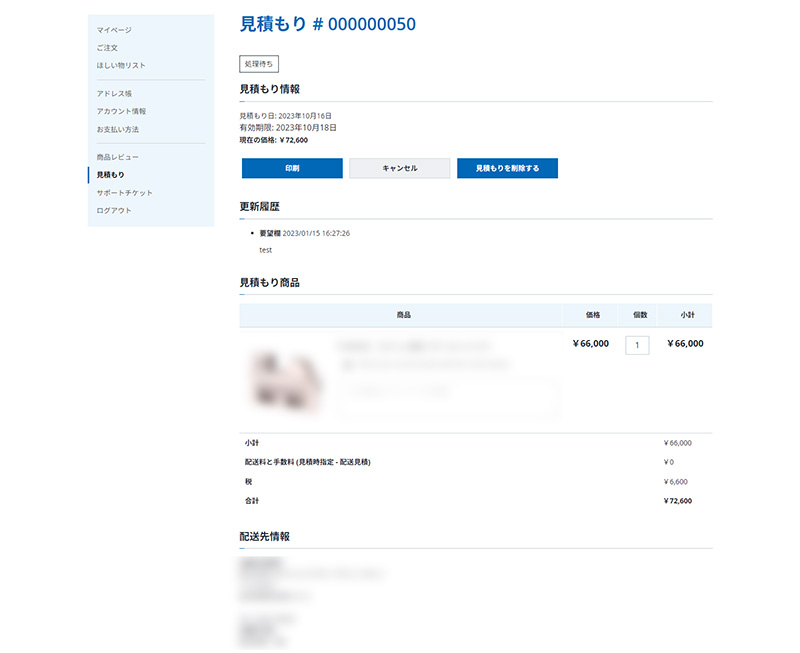Open the ほしい物リスト page
Screen dimensions: 800x653
121,66
